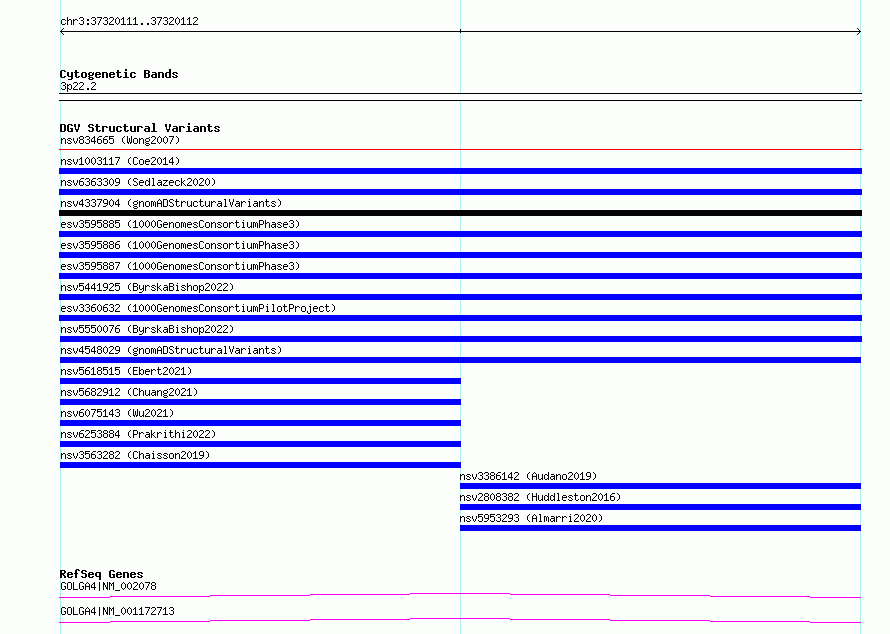Screen dimensions: 890x634
Task: Open variant nsv1003117 (Coe2014)
Action: tap(120, 161)
